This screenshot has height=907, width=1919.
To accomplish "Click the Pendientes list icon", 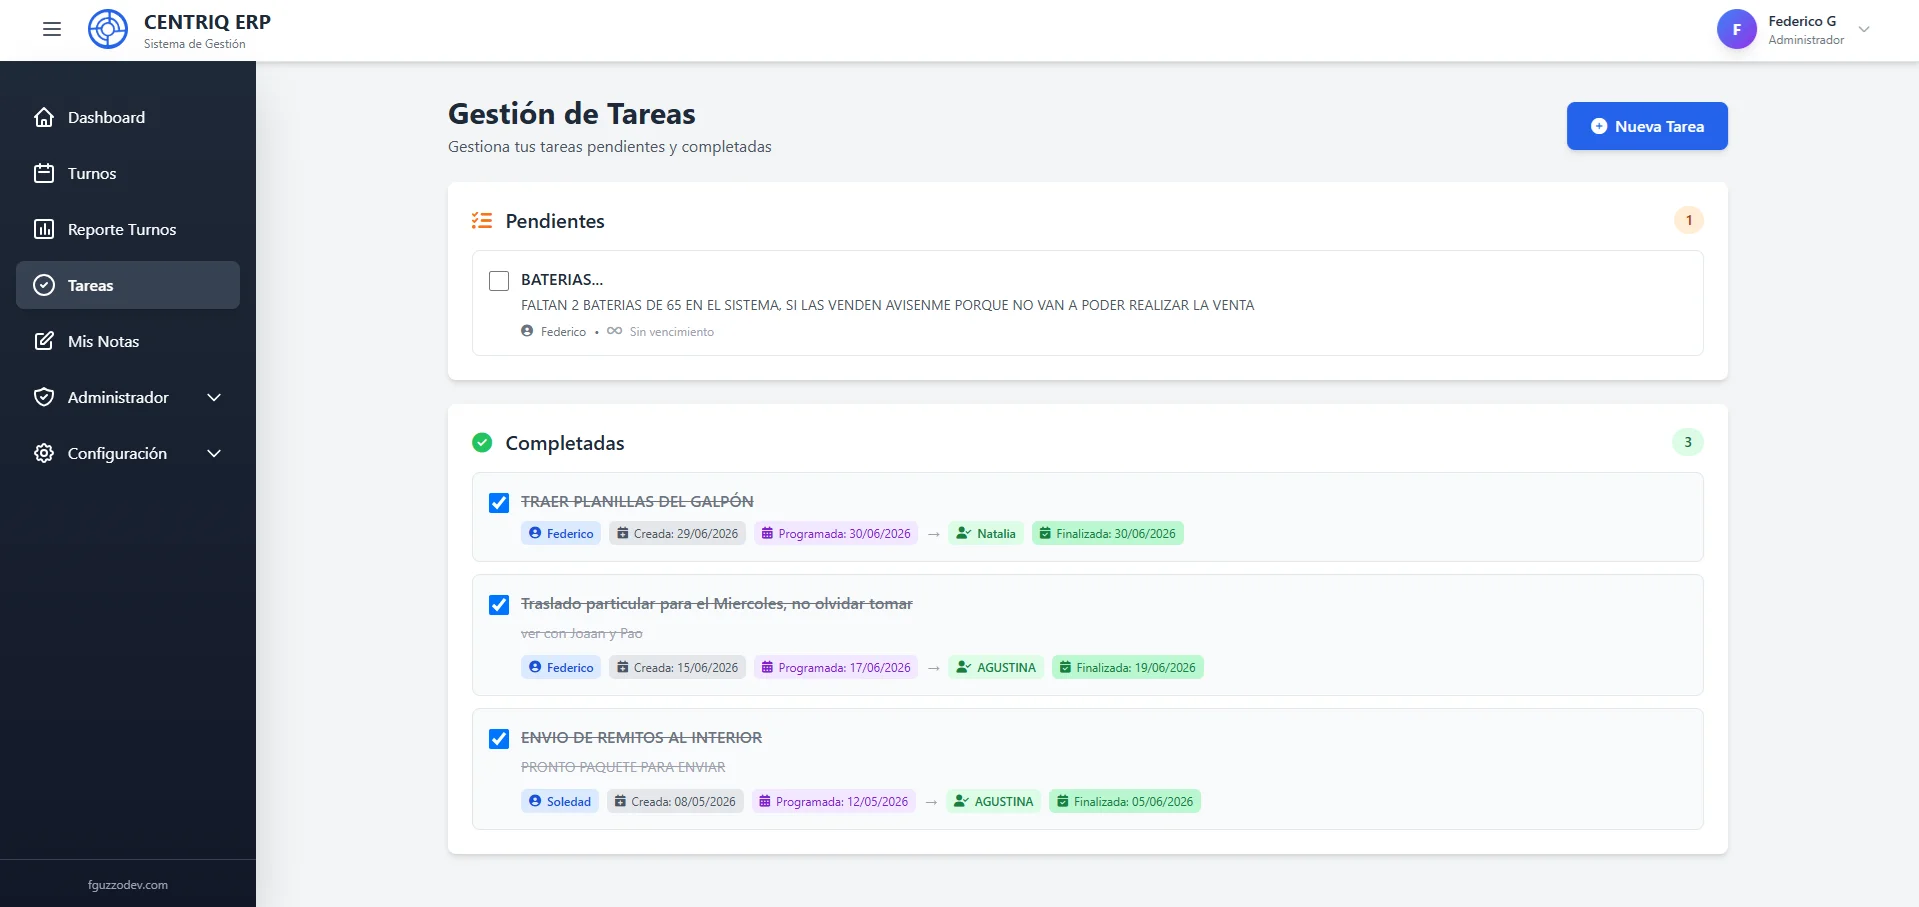I will pyautogui.click(x=482, y=220).
